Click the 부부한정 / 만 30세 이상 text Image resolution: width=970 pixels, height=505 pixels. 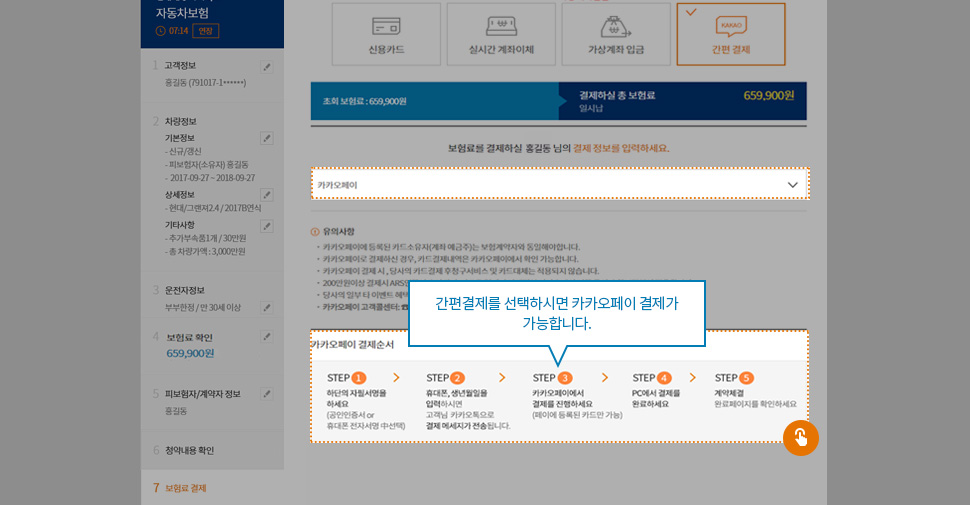coord(202,308)
